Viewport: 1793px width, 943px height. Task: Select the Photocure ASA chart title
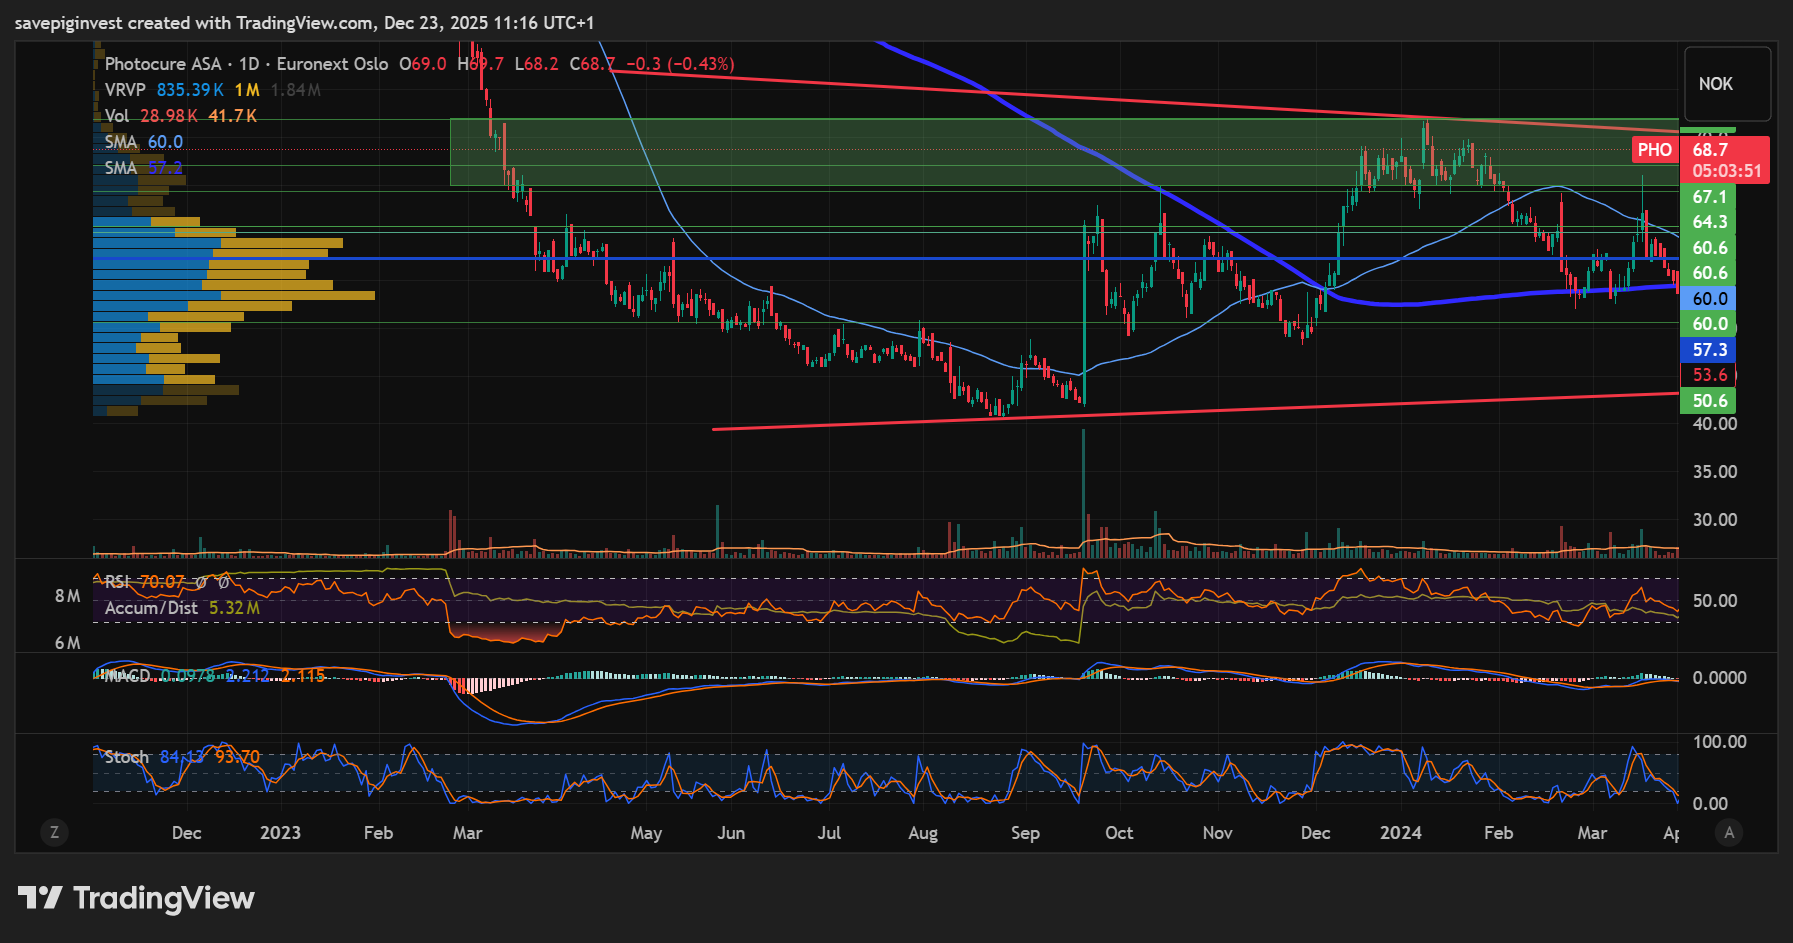pos(163,64)
